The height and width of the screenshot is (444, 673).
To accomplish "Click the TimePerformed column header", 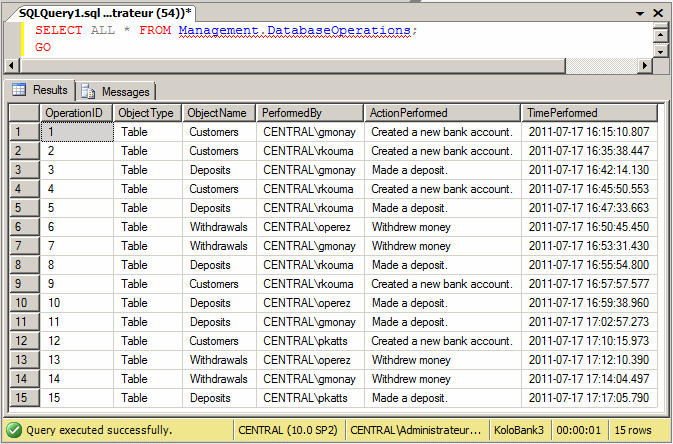I will pyautogui.click(x=589, y=113).
